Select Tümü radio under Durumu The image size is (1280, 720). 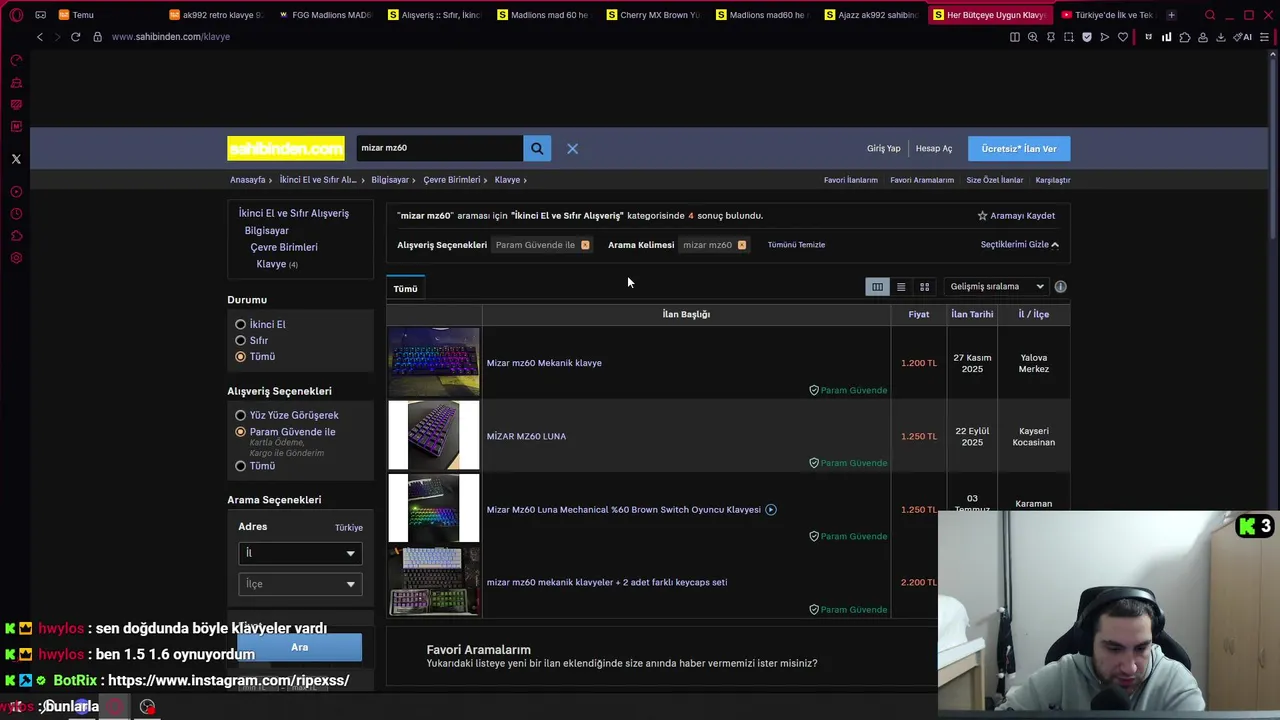(240, 357)
